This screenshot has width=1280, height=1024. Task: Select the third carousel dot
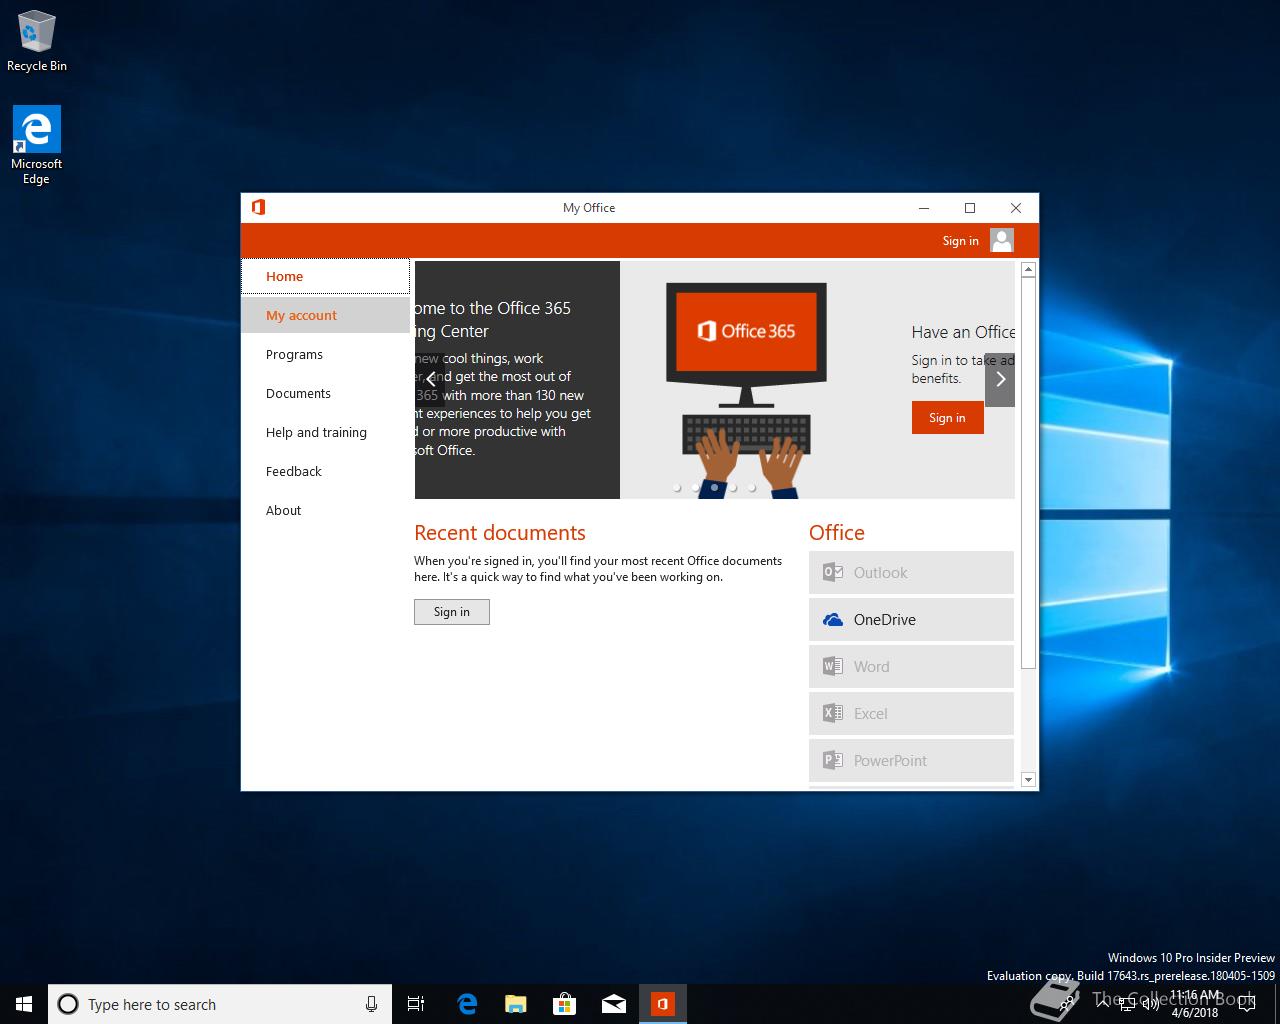pyautogui.click(x=714, y=488)
